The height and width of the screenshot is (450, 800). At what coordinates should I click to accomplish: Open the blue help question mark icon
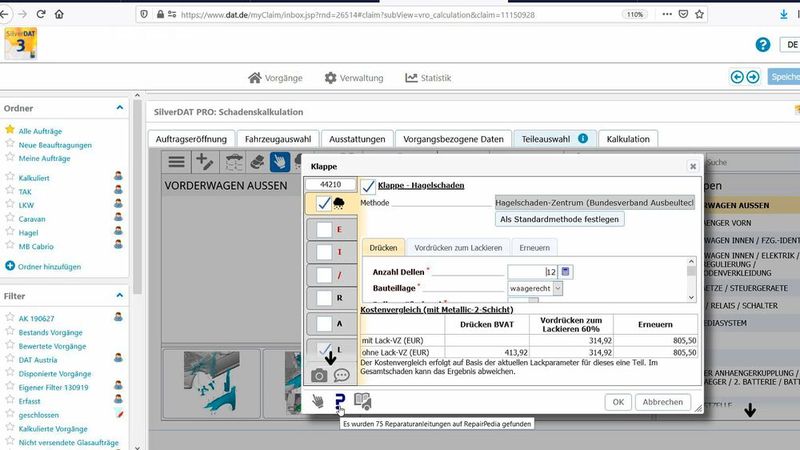(763, 45)
